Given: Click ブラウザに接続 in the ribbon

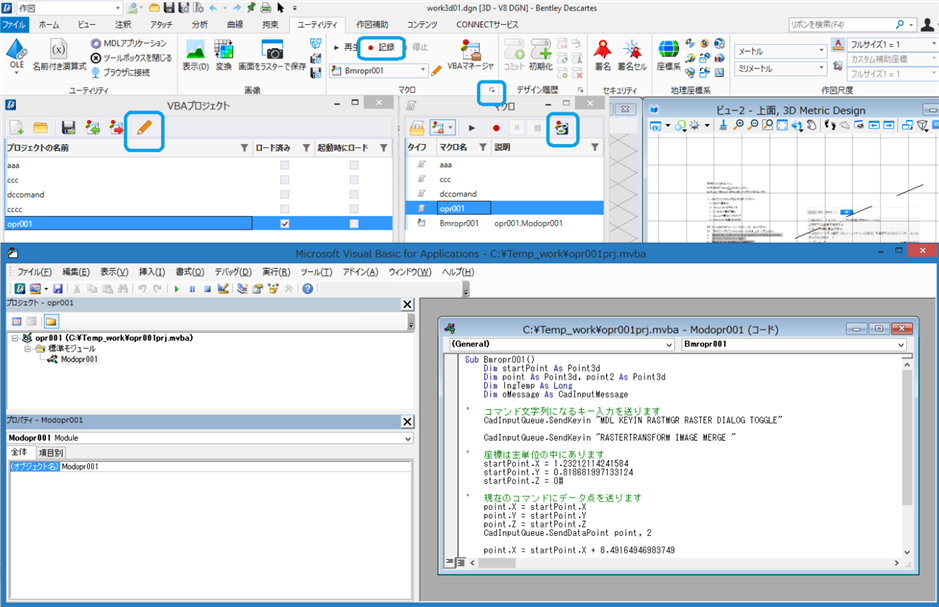Looking at the screenshot, I should [x=120, y=72].
